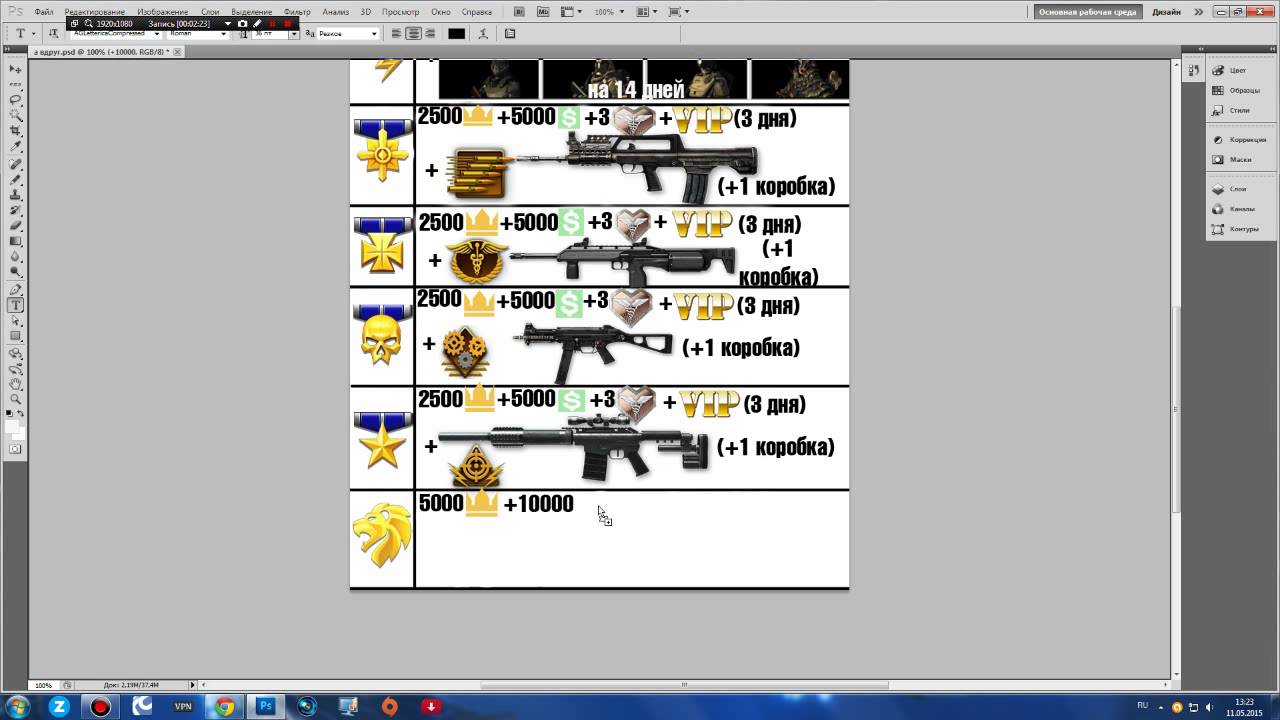Screen dimensions: 1280x720
Task: Open the Character and Paragraph panels
Action: (510, 33)
